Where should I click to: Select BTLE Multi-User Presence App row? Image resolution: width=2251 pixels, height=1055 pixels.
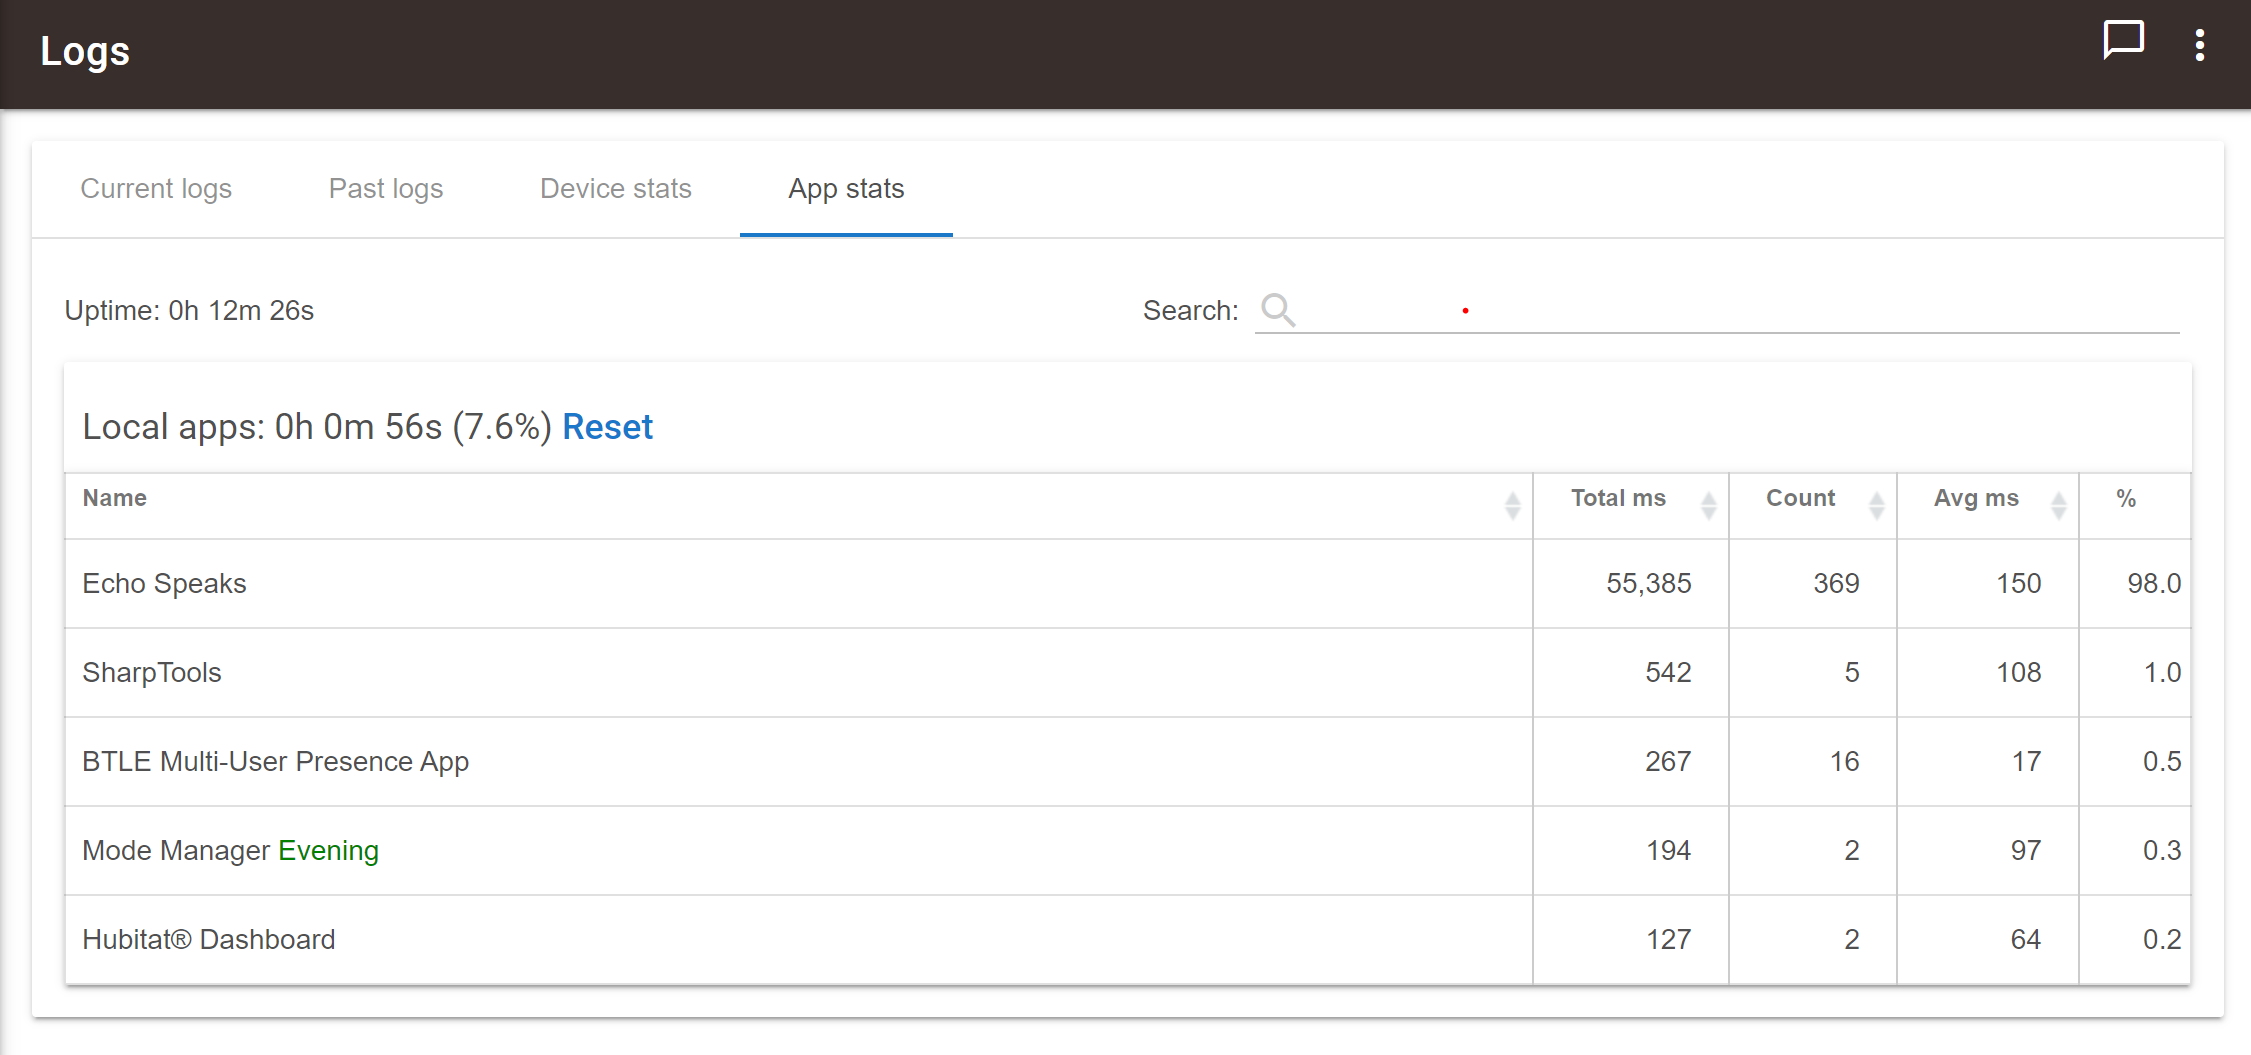[x=275, y=762]
